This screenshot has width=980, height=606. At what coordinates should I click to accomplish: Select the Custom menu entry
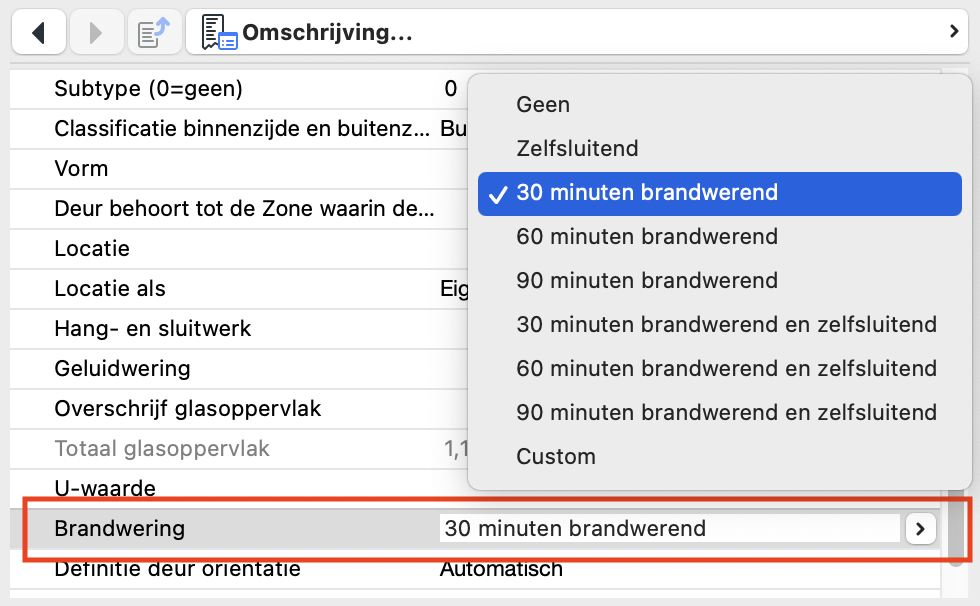tap(556, 456)
